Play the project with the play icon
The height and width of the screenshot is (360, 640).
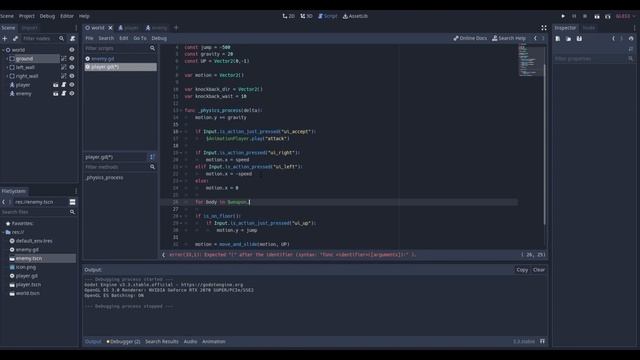pyautogui.click(x=563, y=16)
